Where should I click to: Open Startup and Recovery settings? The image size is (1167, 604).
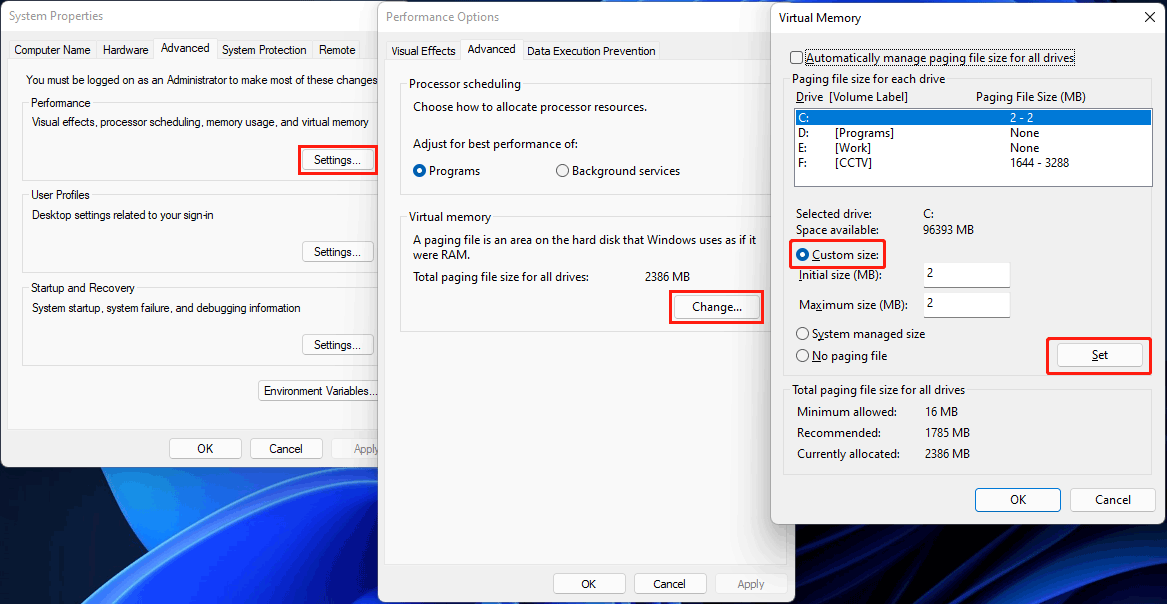337,344
